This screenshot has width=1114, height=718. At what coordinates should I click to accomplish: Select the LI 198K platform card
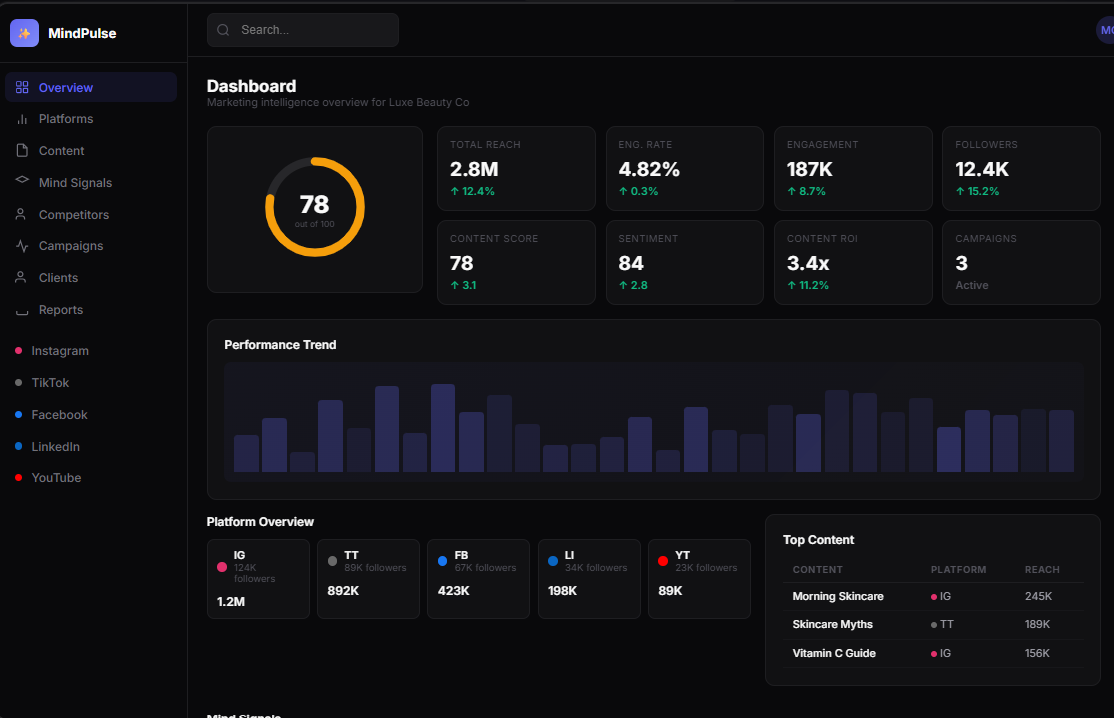590,579
